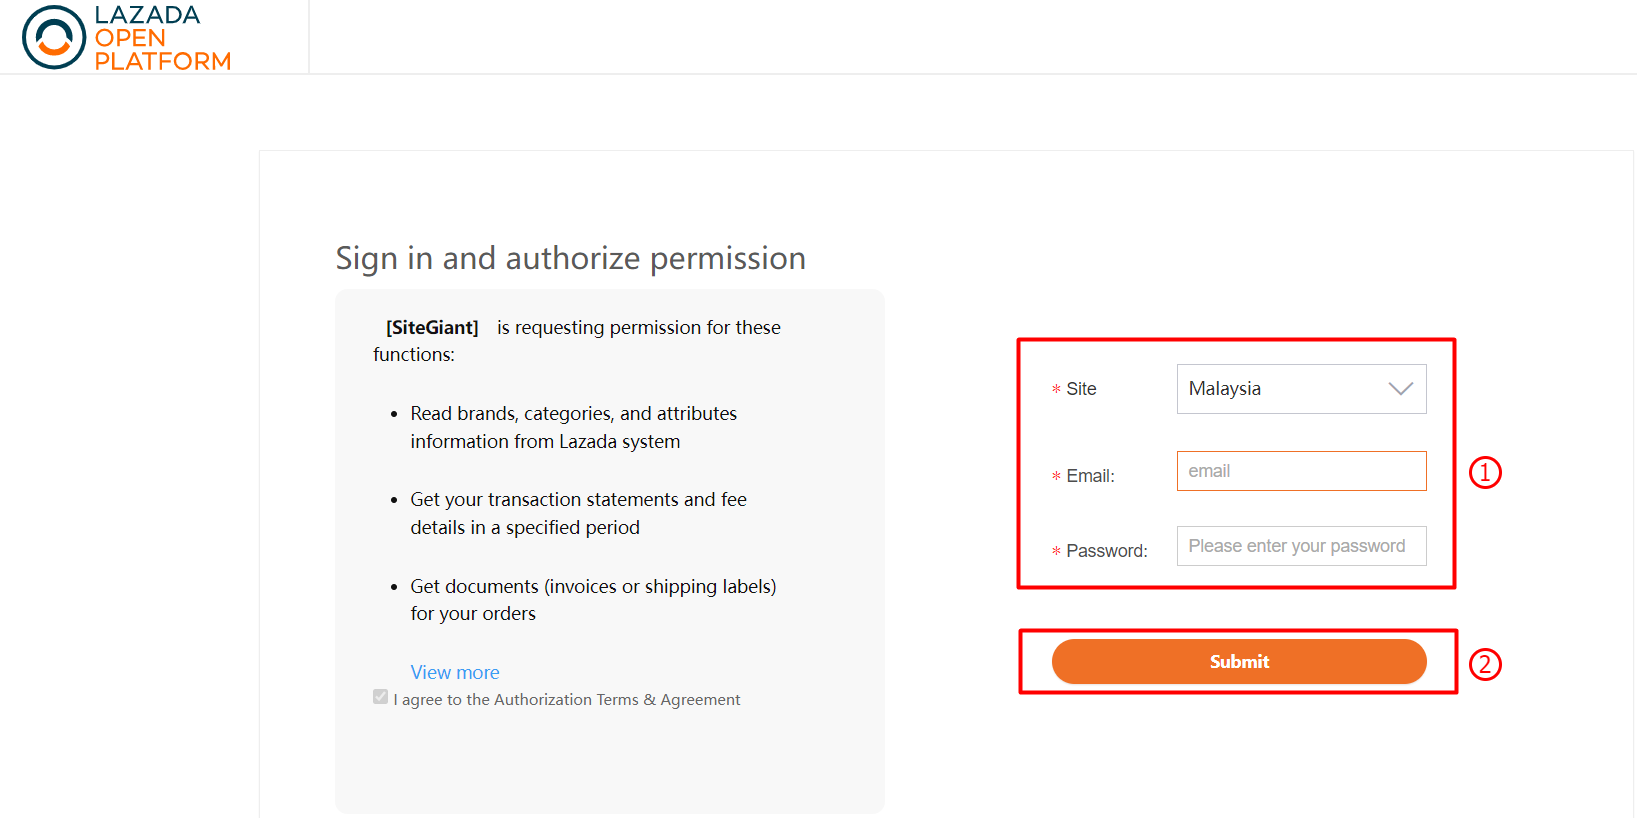Click the SiteGiant permission request panel
Image resolution: width=1638 pixels, height=820 pixels.
609,550
